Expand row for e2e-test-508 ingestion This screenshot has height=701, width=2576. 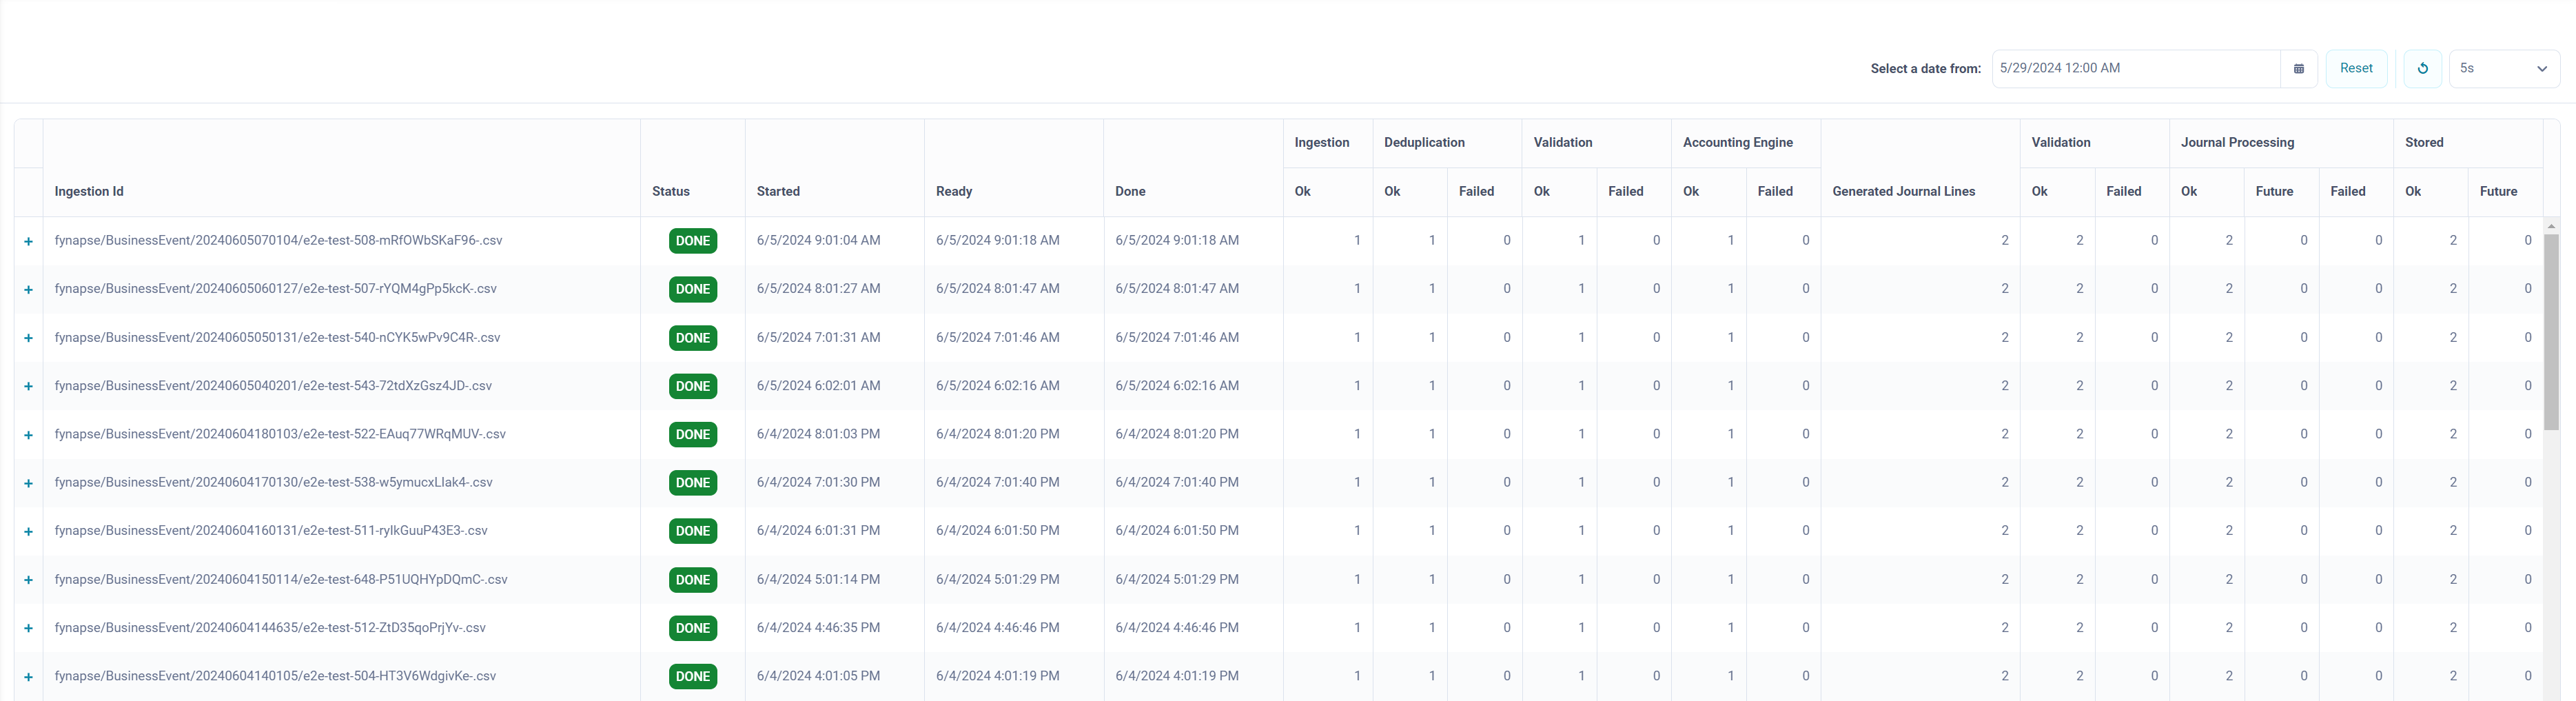coord(28,241)
